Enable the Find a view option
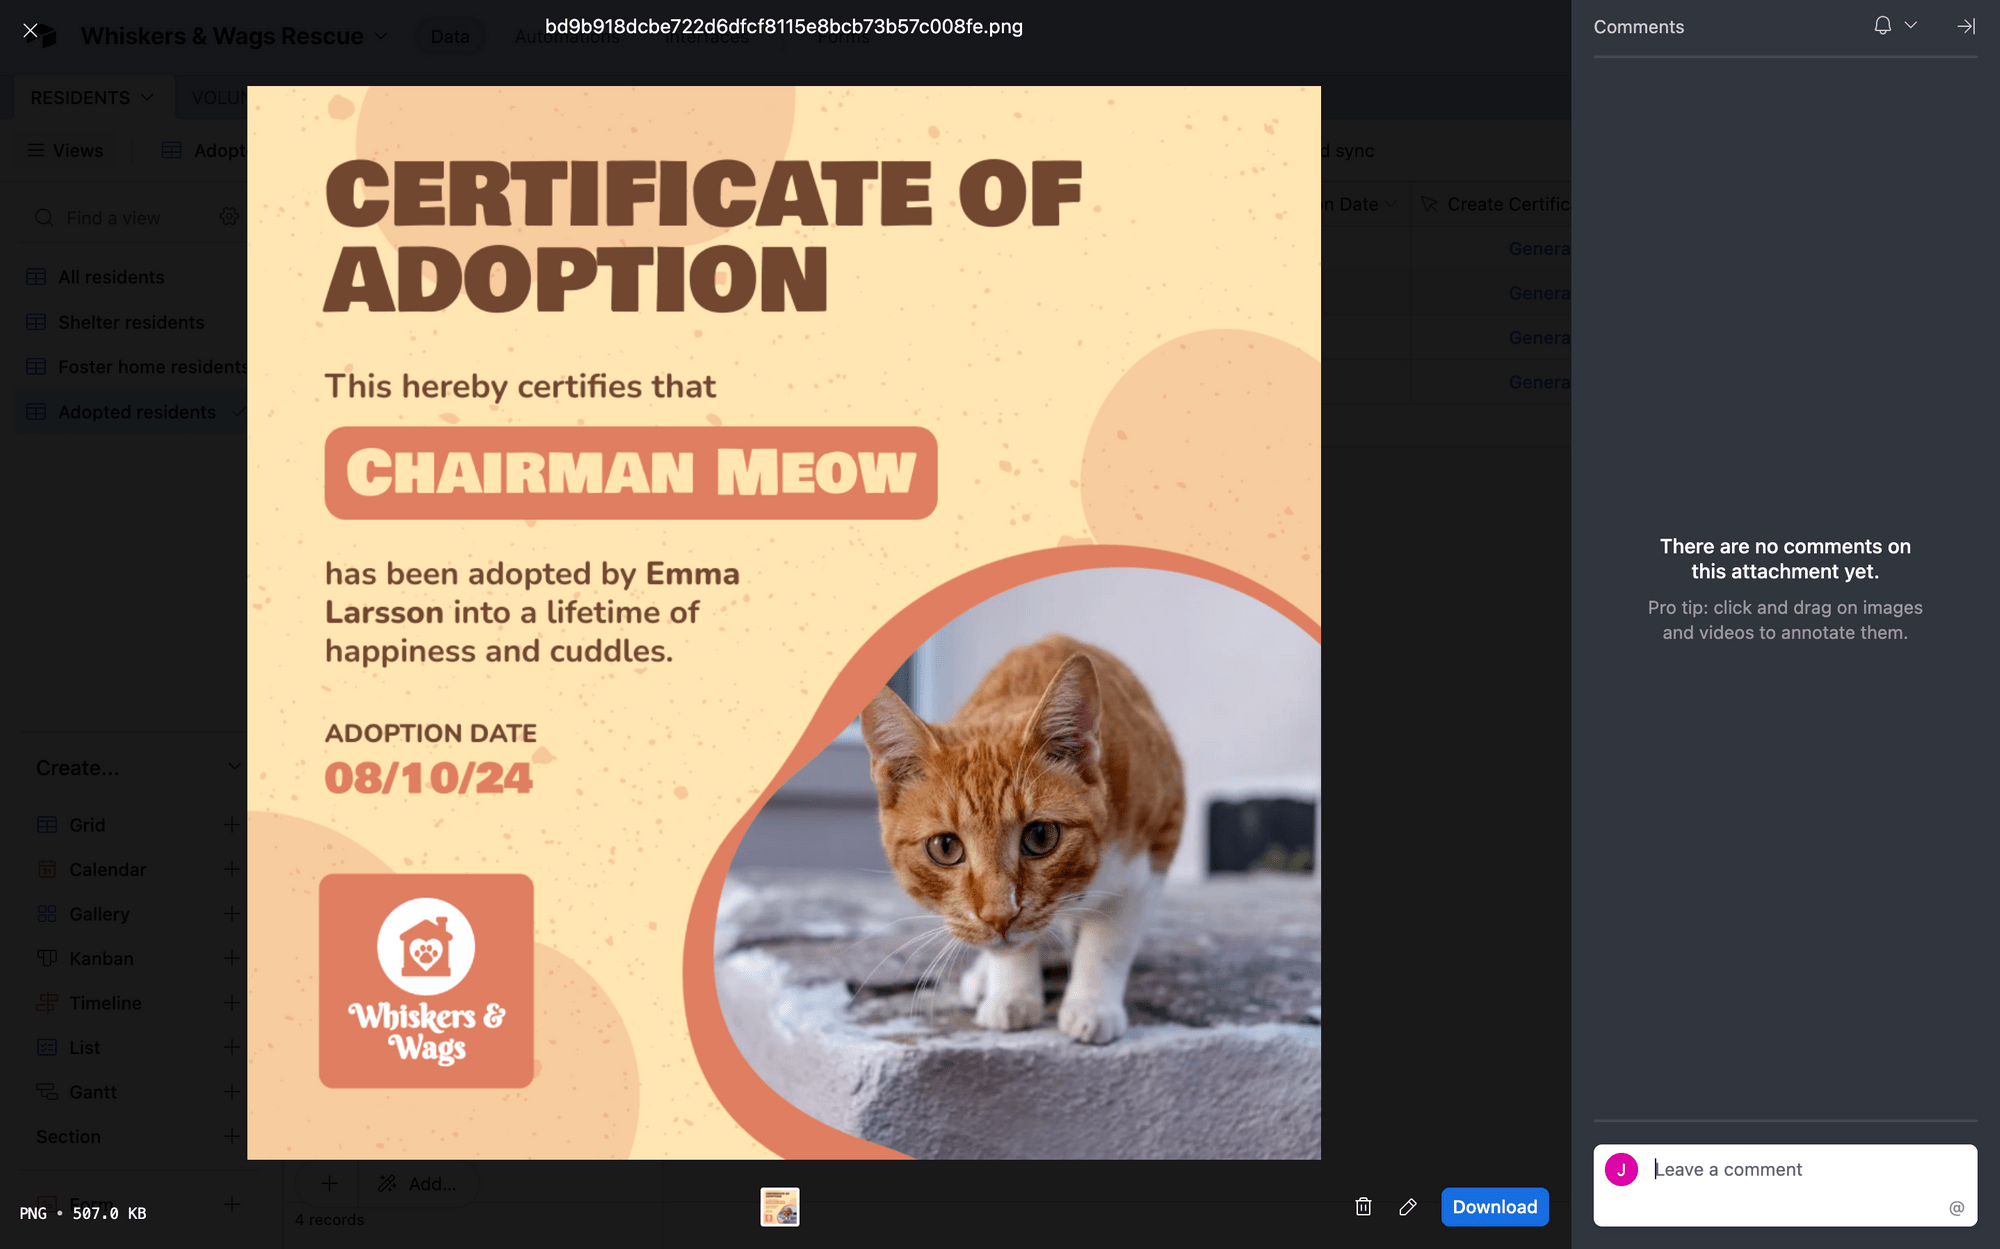The width and height of the screenshot is (2000, 1249). tap(112, 217)
